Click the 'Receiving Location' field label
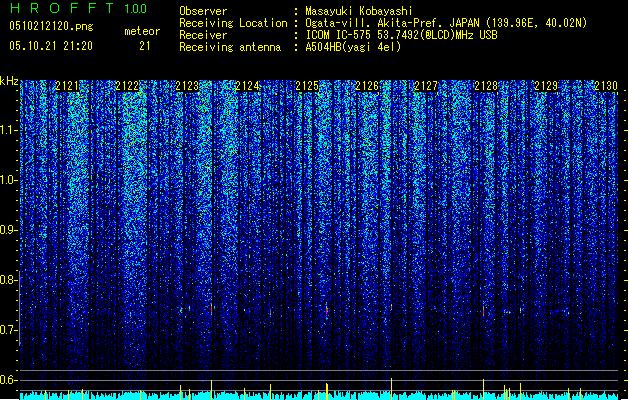Image resolution: width=629 pixels, height=400 pixels. 233,23
